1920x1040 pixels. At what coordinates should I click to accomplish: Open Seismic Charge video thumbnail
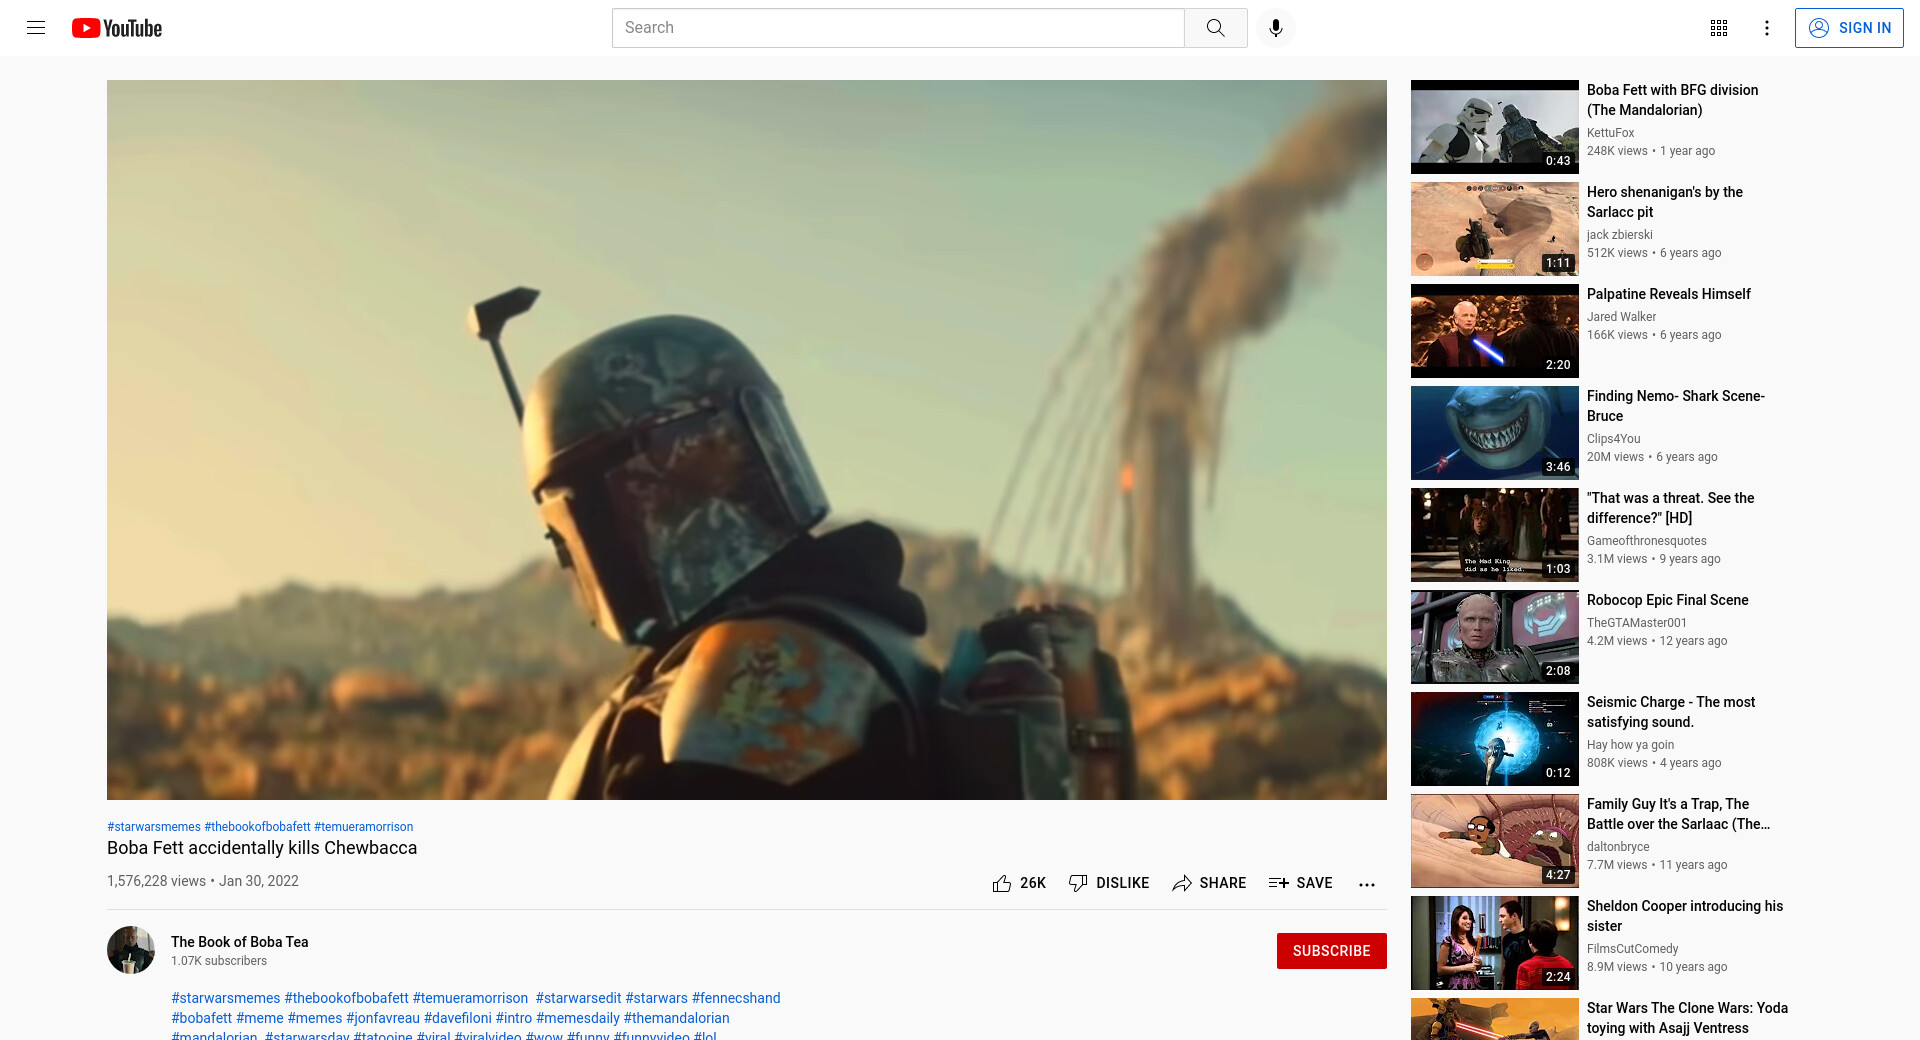(x=1495, y=739)
